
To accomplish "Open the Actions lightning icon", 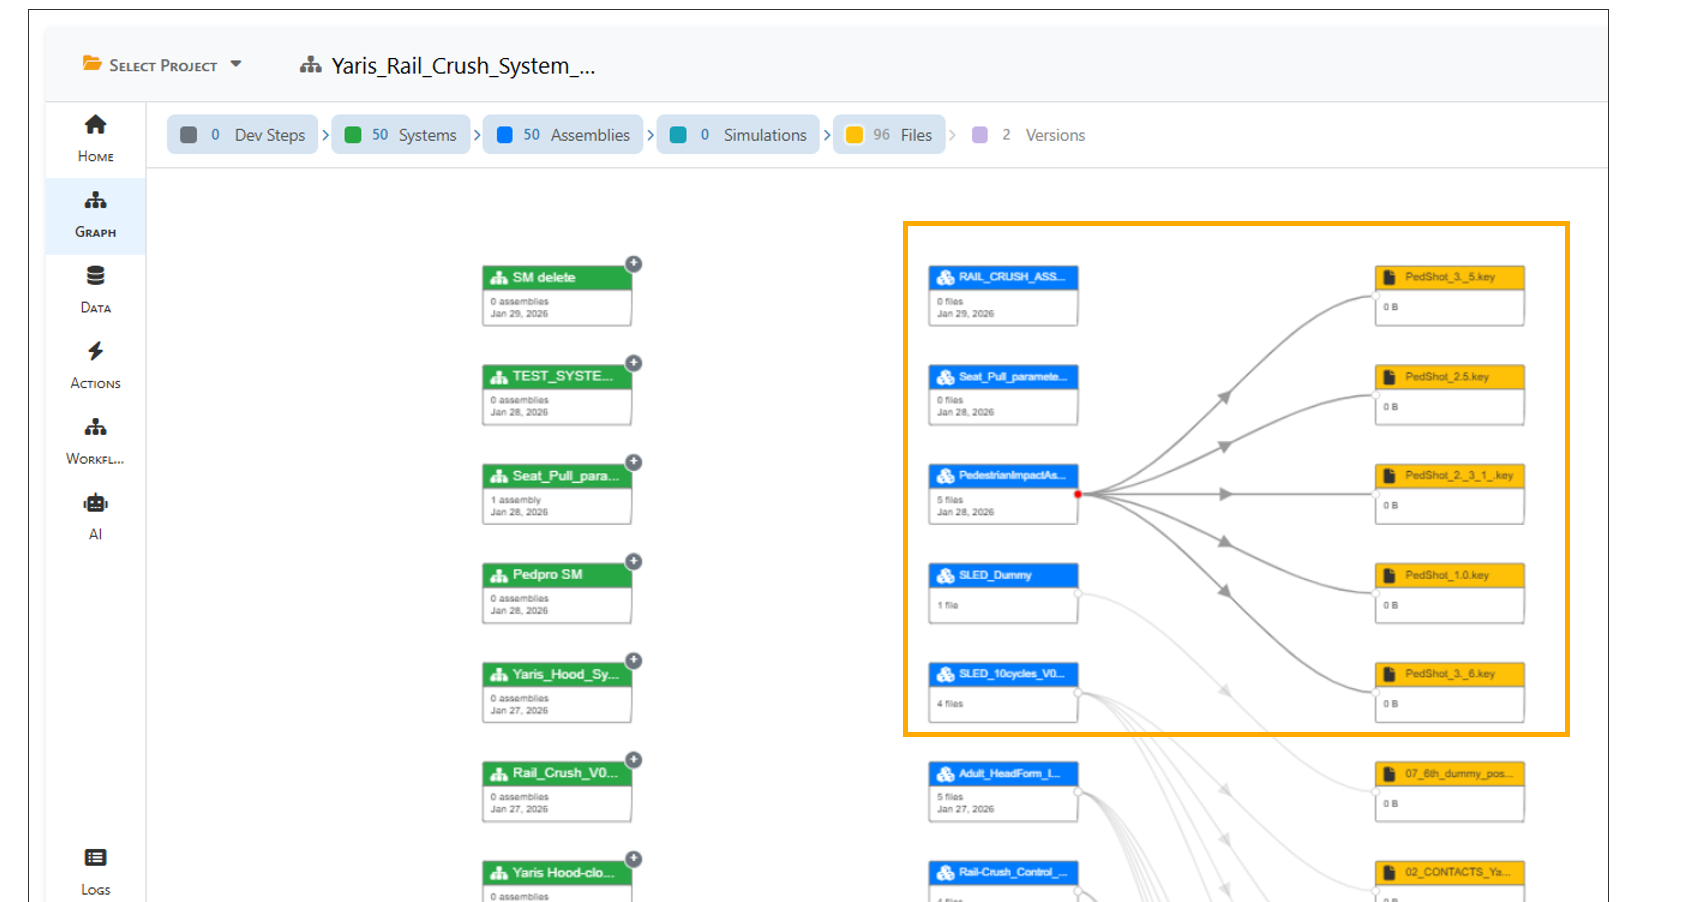I will [95, 351].
